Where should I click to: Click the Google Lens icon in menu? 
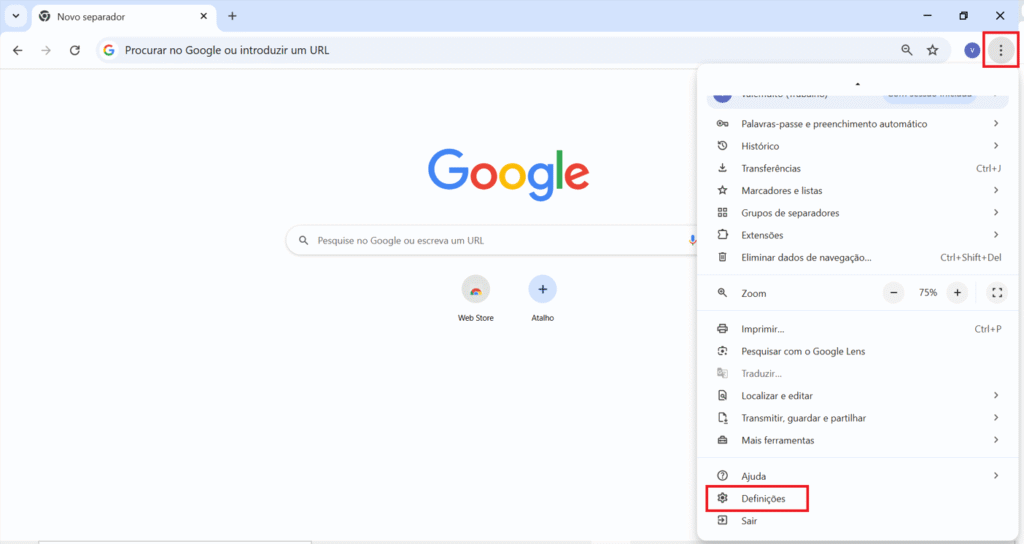722,351
